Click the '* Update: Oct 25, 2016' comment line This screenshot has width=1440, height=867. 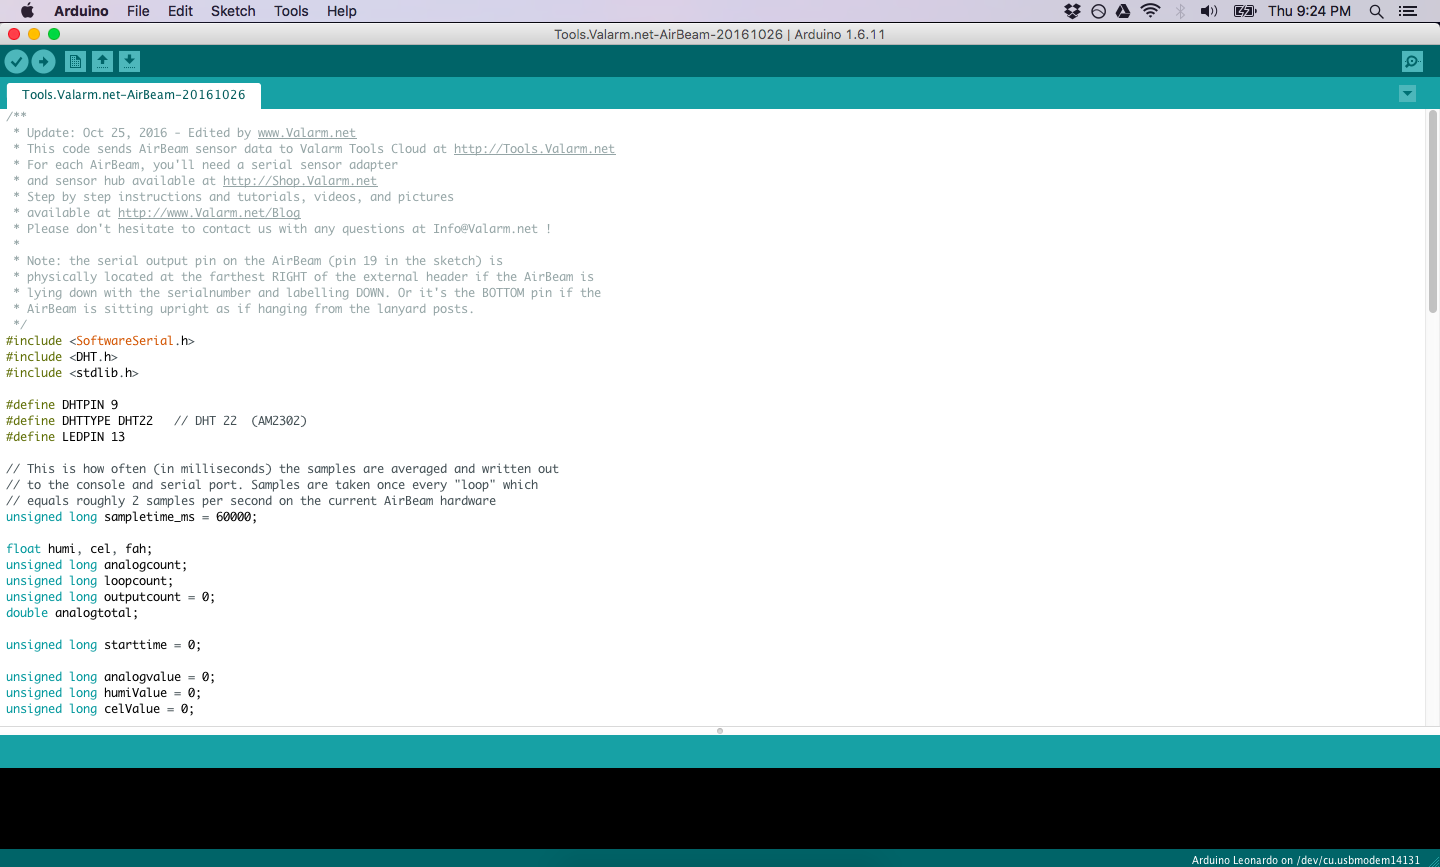point(185,133)
